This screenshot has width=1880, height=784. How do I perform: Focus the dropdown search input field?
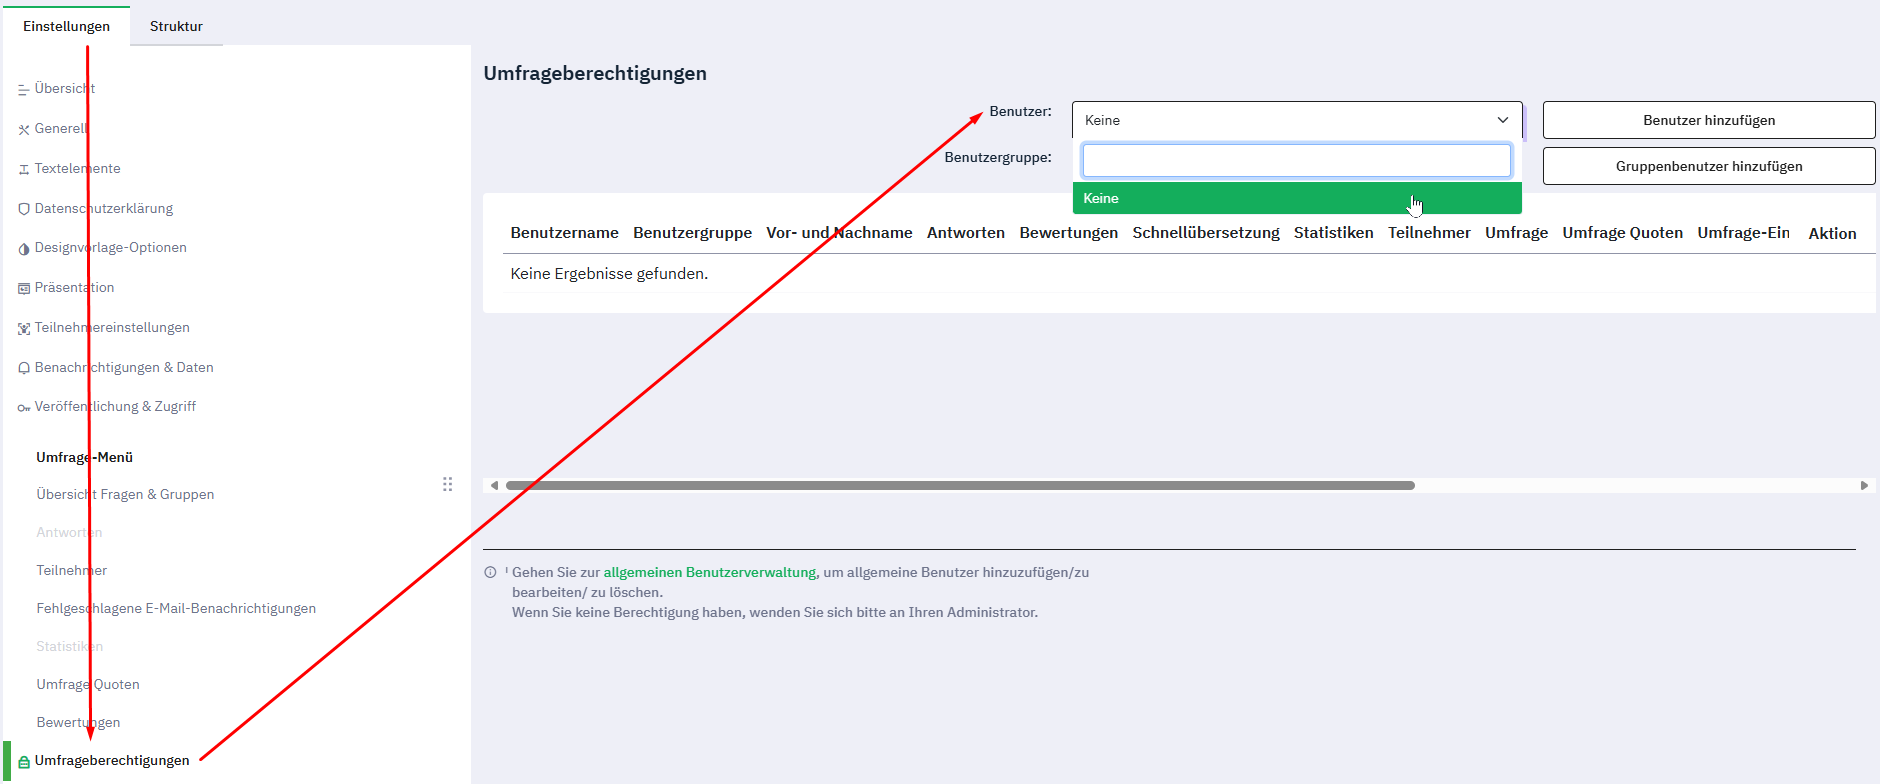1296,161
